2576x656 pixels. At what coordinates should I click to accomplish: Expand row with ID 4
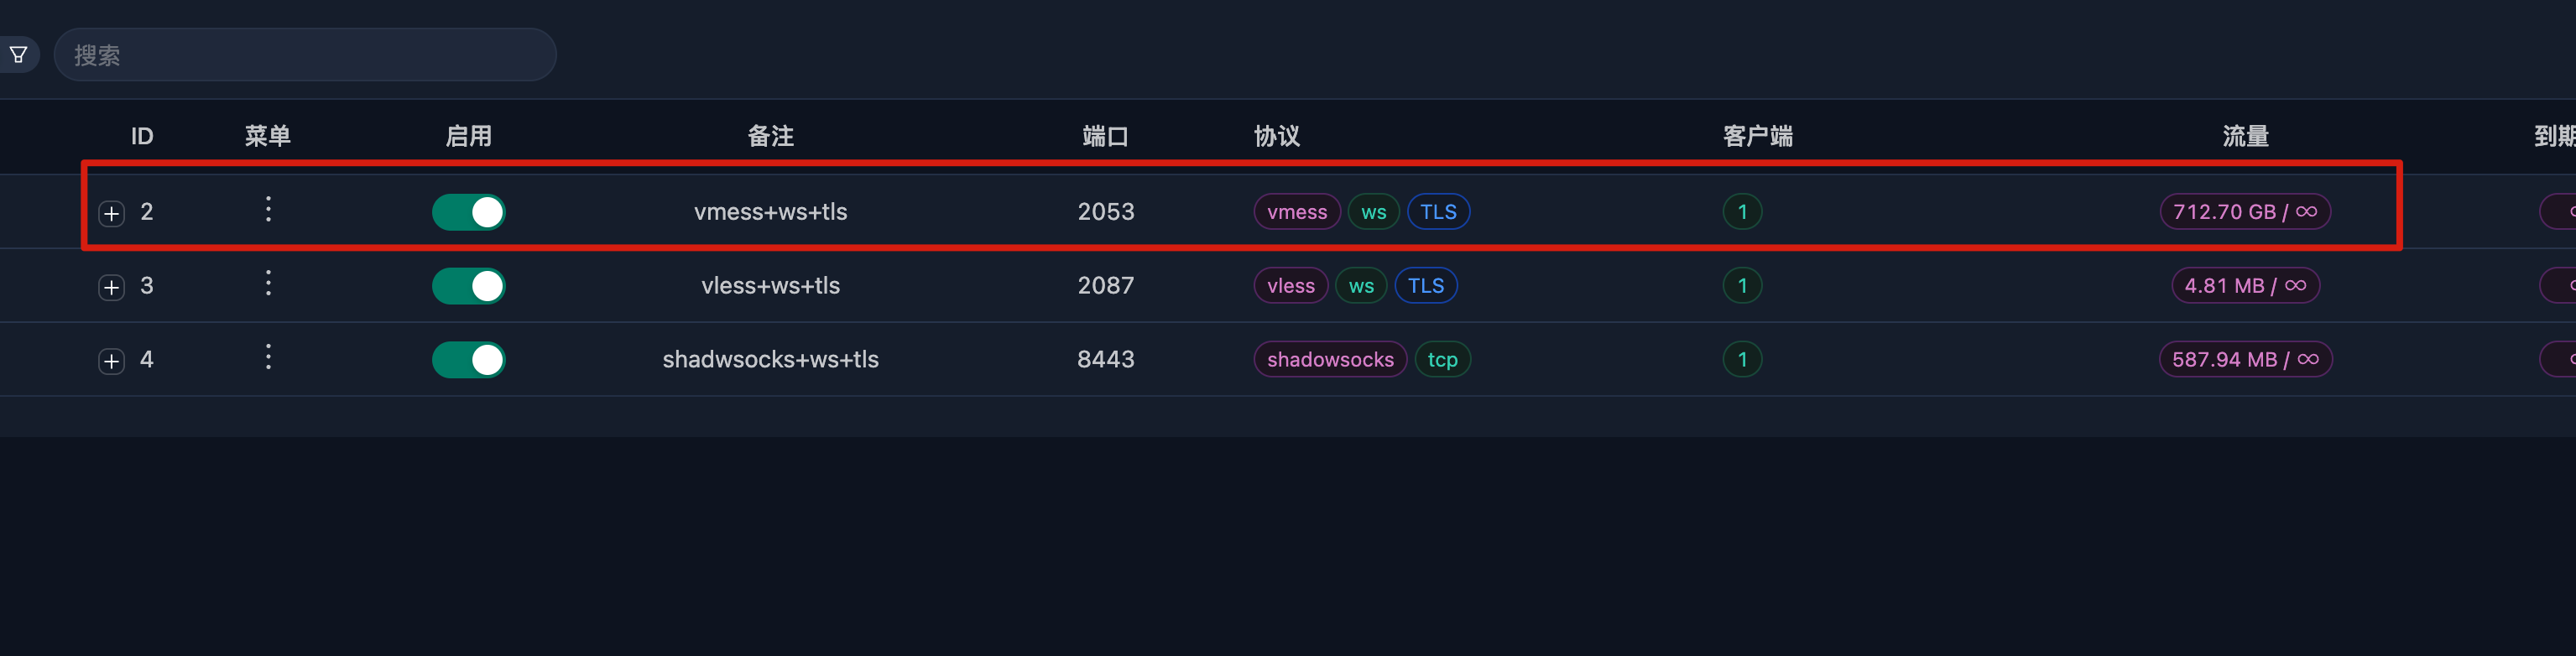tap(111, 361)
